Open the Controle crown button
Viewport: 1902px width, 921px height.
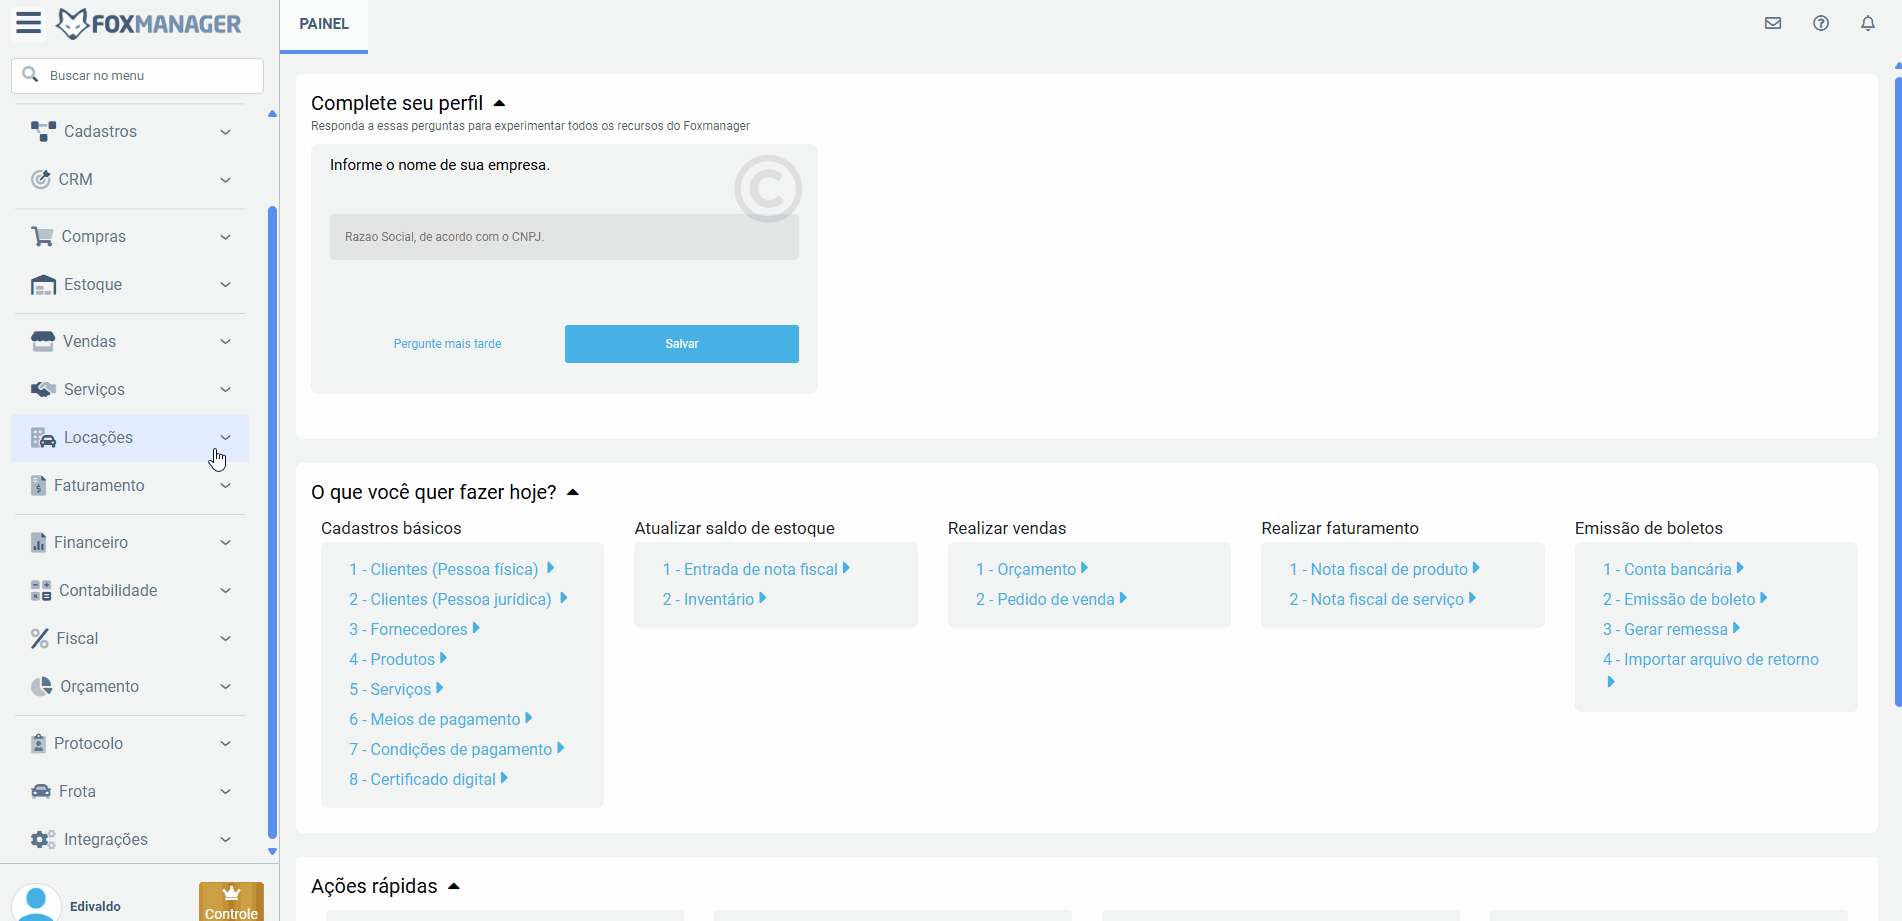click(x=231, y=901)
